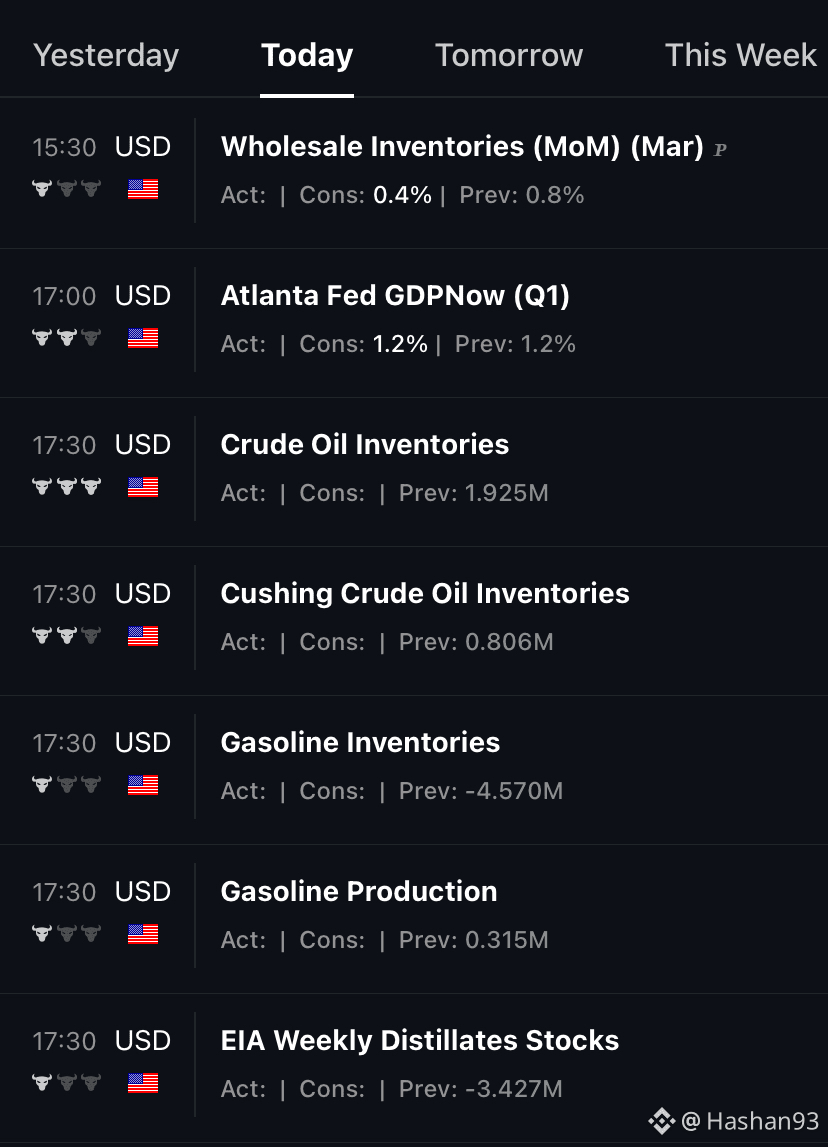828x1147 pixels.
Task: Click the preliminary P icon after Wholesale Inventories
Action: tap(720, 150)
